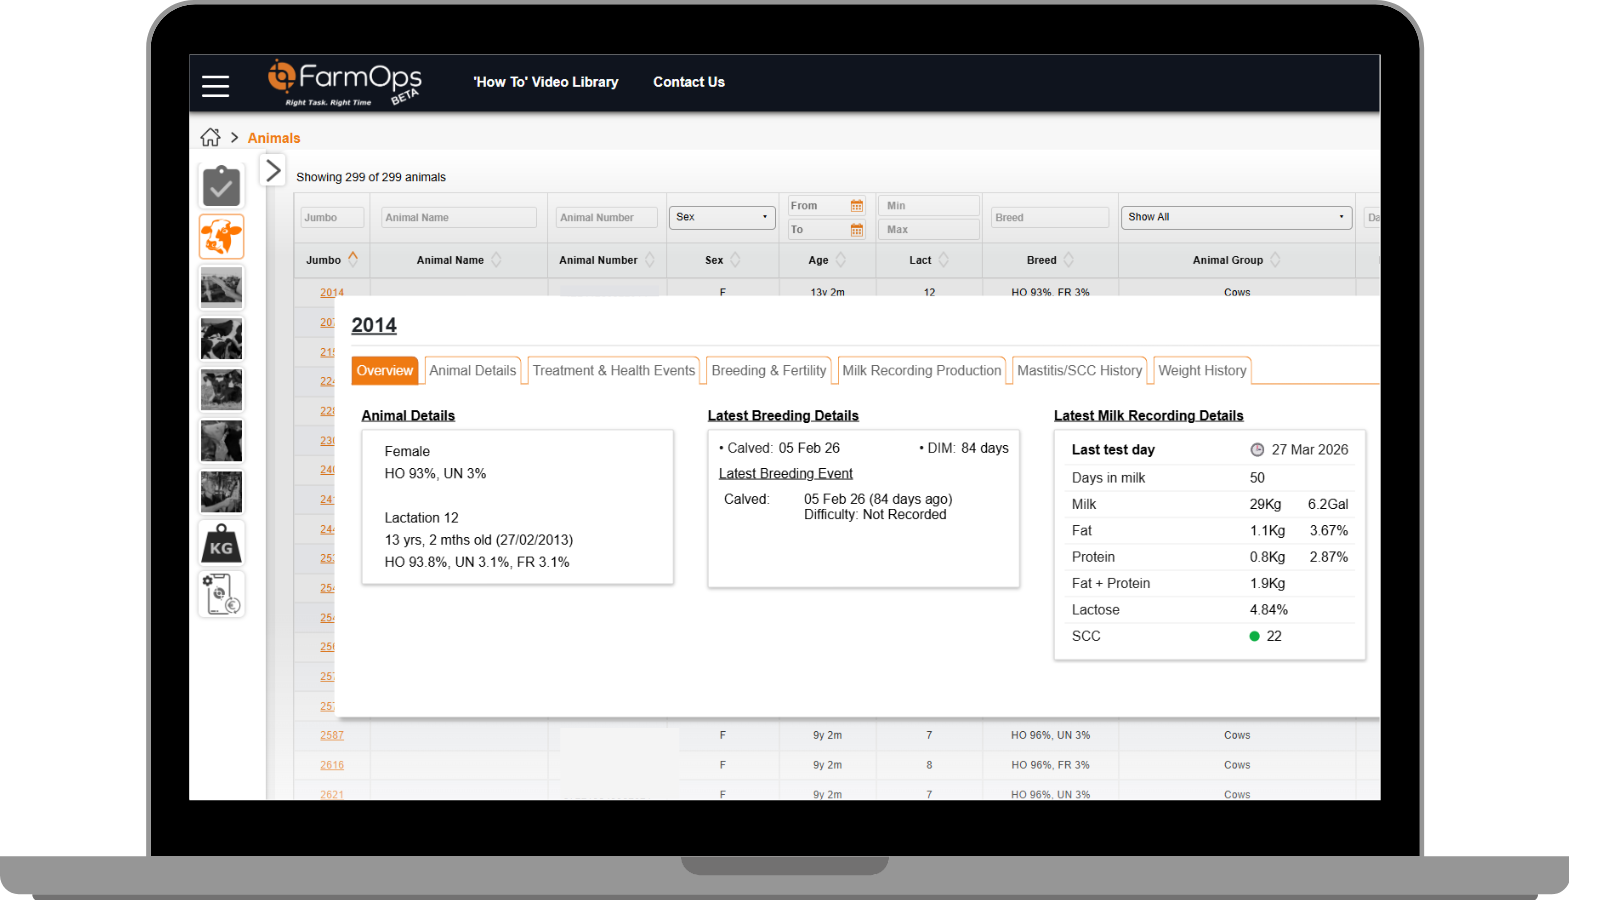
Task: Open the KG weight sidebar icon
Action: pyautogui.click(x=221, y=543)
